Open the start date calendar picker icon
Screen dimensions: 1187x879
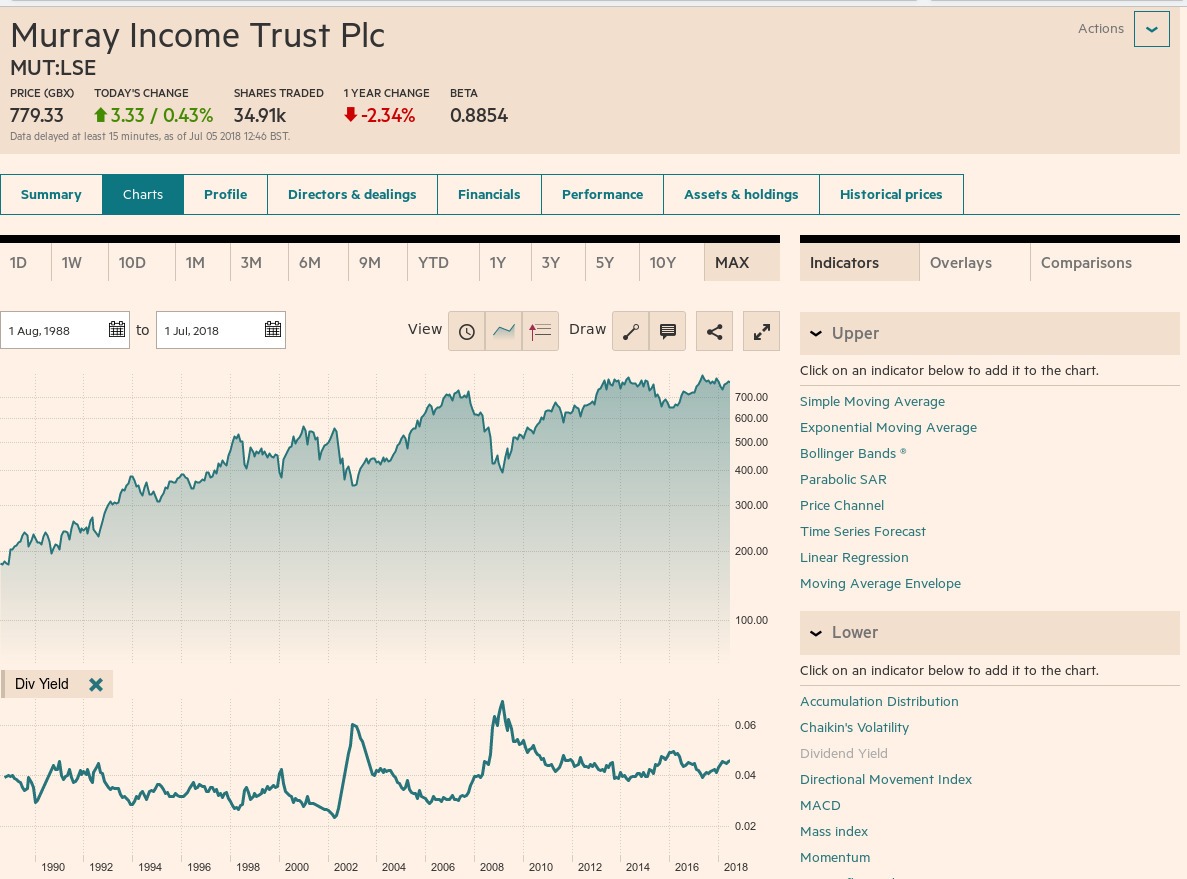tap(117, 329)
